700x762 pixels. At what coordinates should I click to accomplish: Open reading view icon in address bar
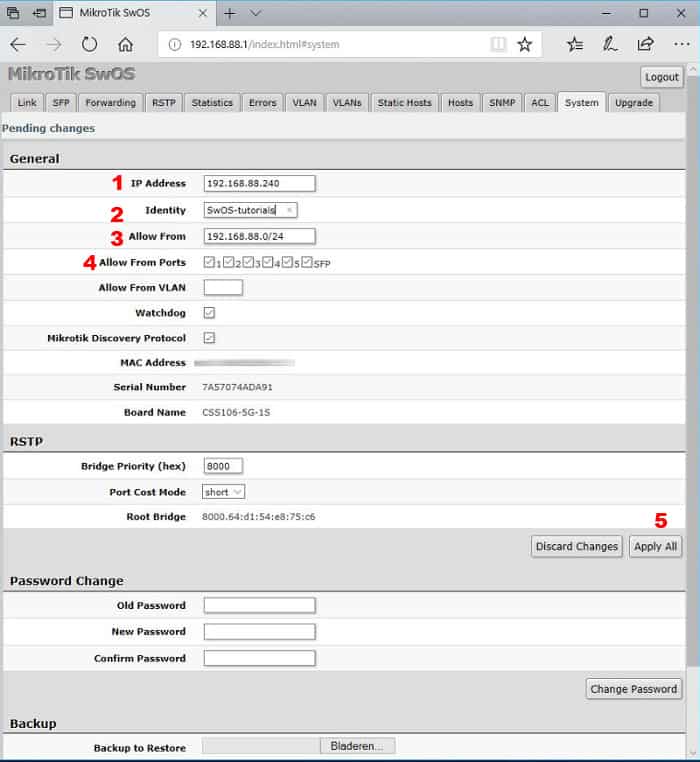pyautogui.click(x=498, y=44)
